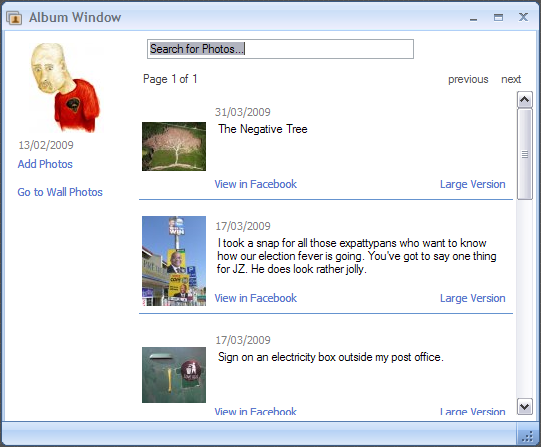
Task: Open the electricity box sign thumbnail
Action: coord(174,375)
